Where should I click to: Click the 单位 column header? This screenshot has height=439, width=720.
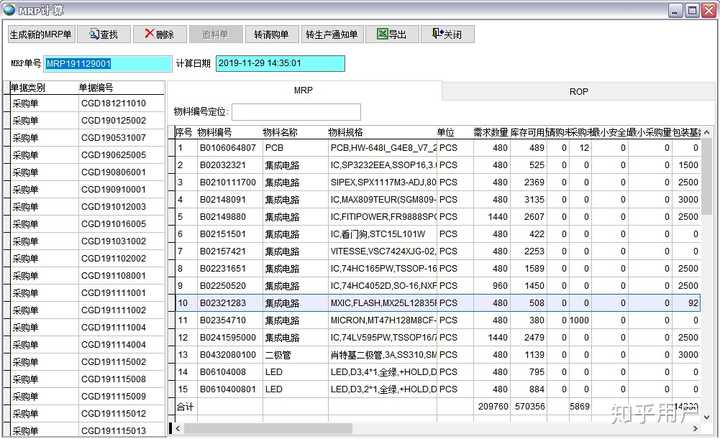click(x=445, y=133)
